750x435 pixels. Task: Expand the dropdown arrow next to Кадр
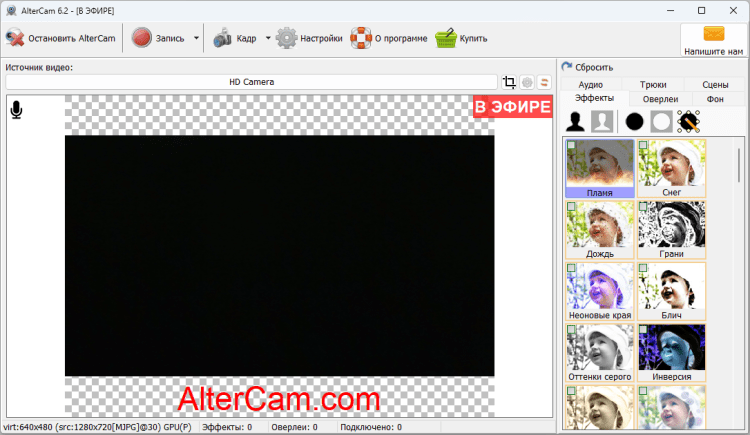[268, 38]
